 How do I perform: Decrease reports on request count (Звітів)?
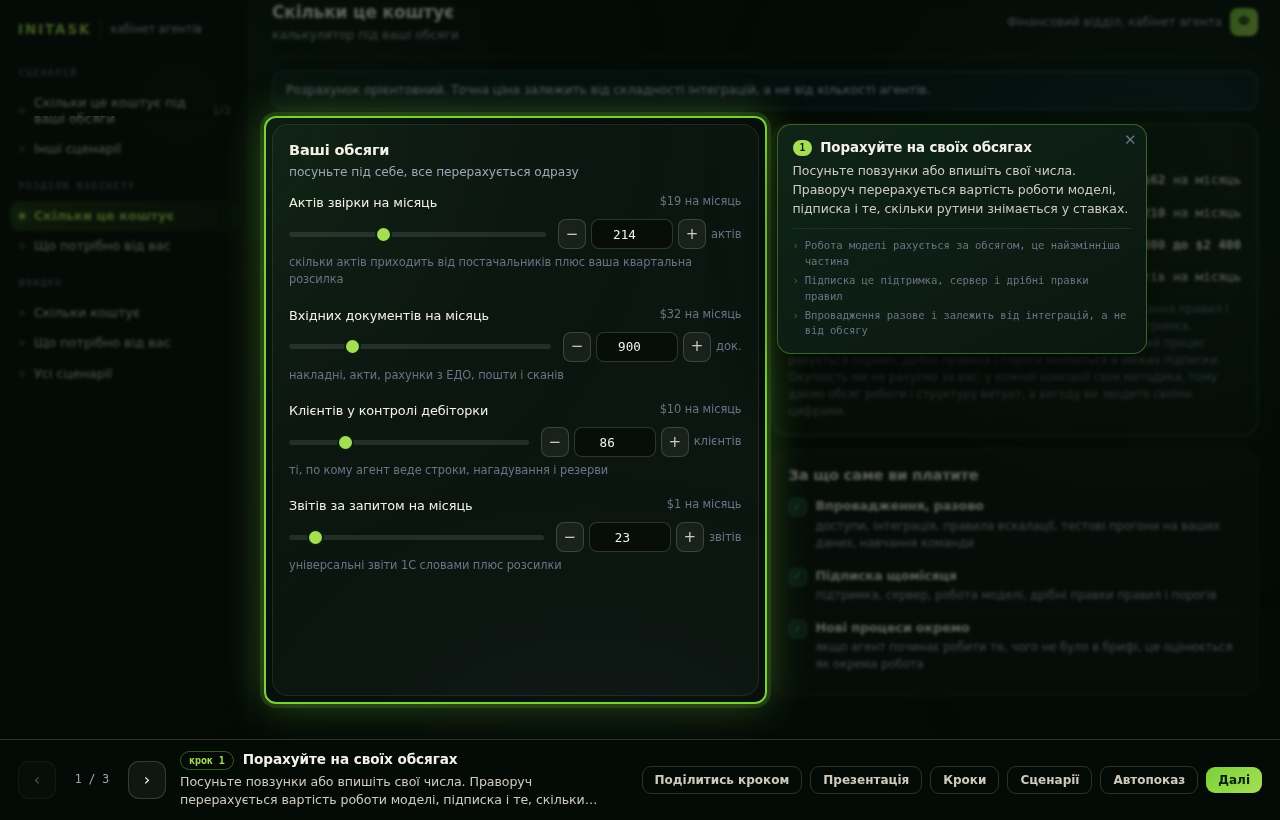click(x=570, y=537)
